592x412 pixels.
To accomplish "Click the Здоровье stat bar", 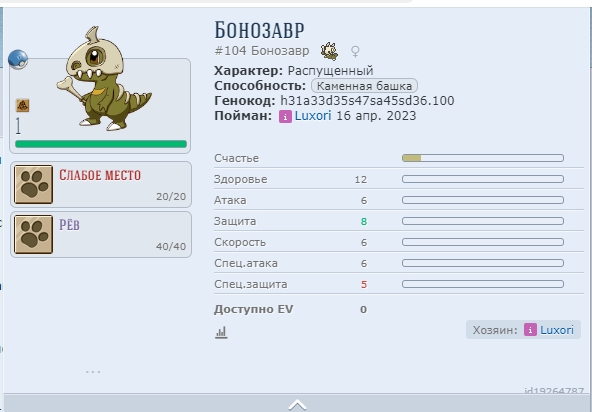I will [x=483, y=179].
